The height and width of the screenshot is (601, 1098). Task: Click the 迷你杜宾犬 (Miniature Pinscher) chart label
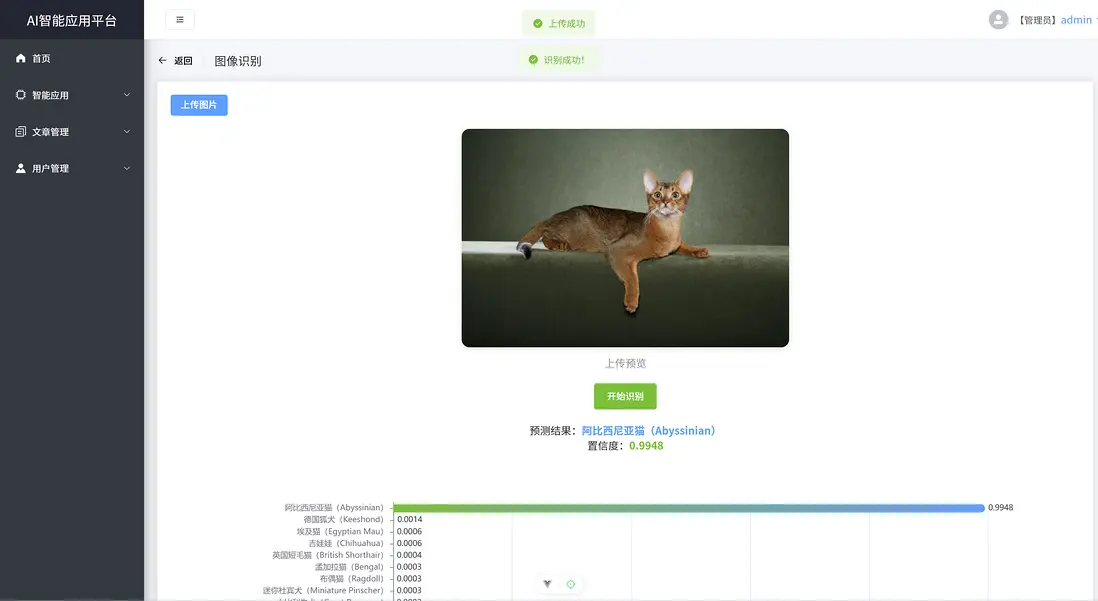pyautogui.click(x=324, y=590)
